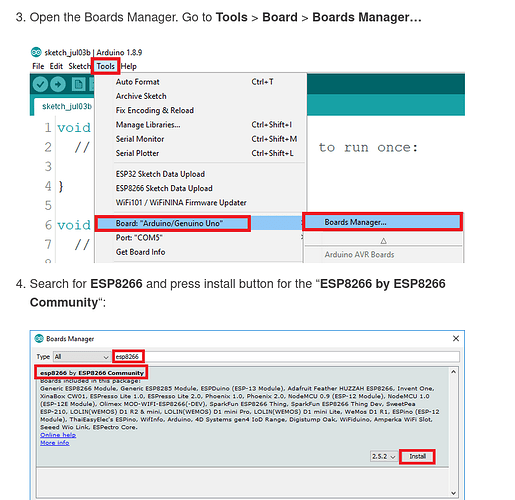
Task: Open the Tools menu
Action: pos(106,66)
